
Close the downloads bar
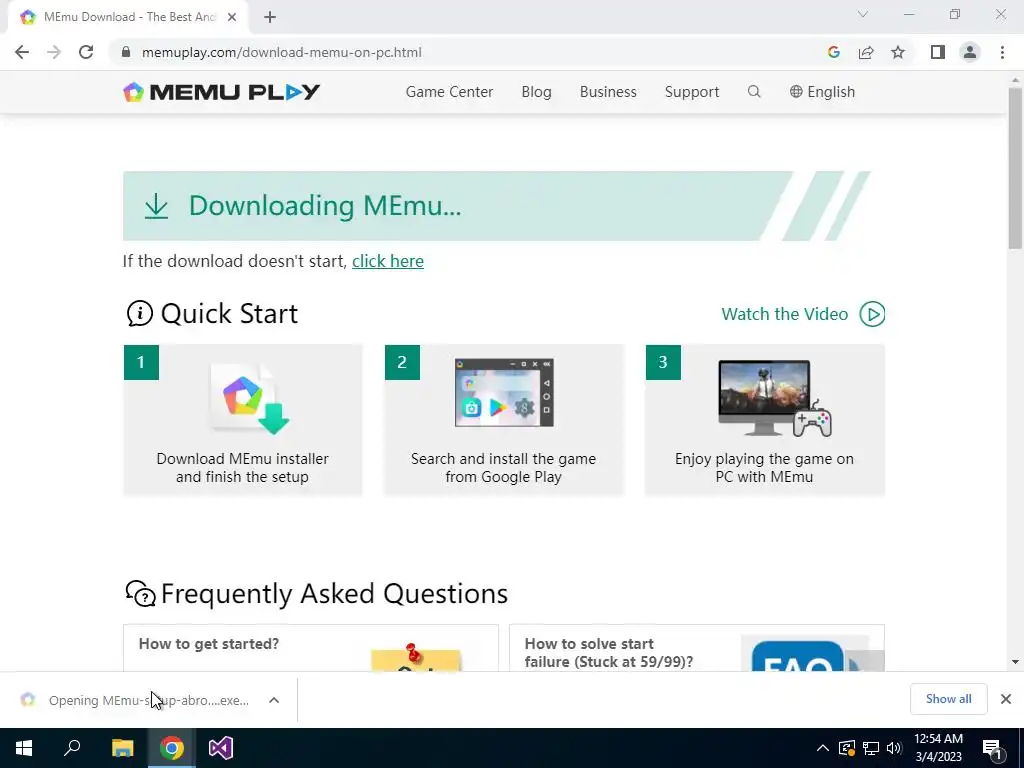tap(1006, 699)
